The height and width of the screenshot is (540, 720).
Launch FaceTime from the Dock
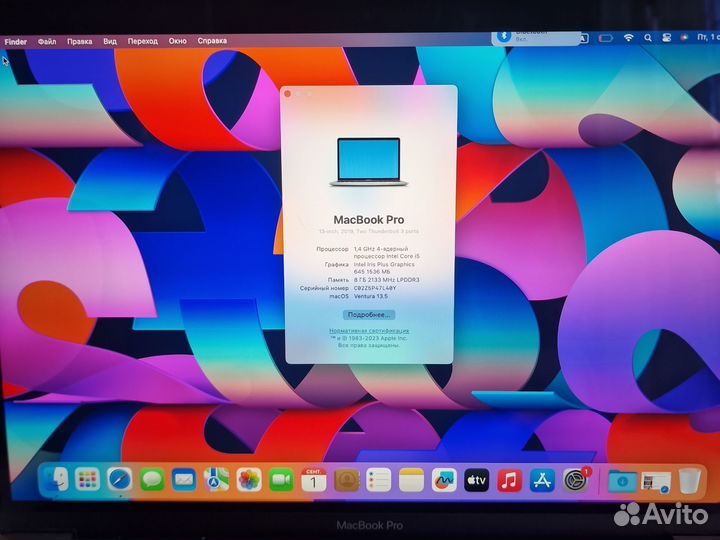(281, 480)
